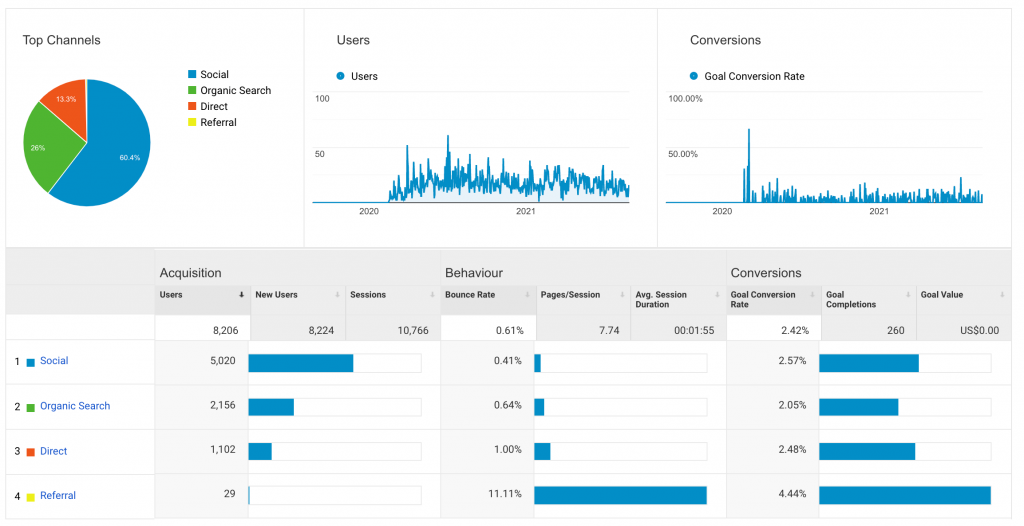
Task: Open the New Users metric dropdown
Action: [x=337, y=295]
